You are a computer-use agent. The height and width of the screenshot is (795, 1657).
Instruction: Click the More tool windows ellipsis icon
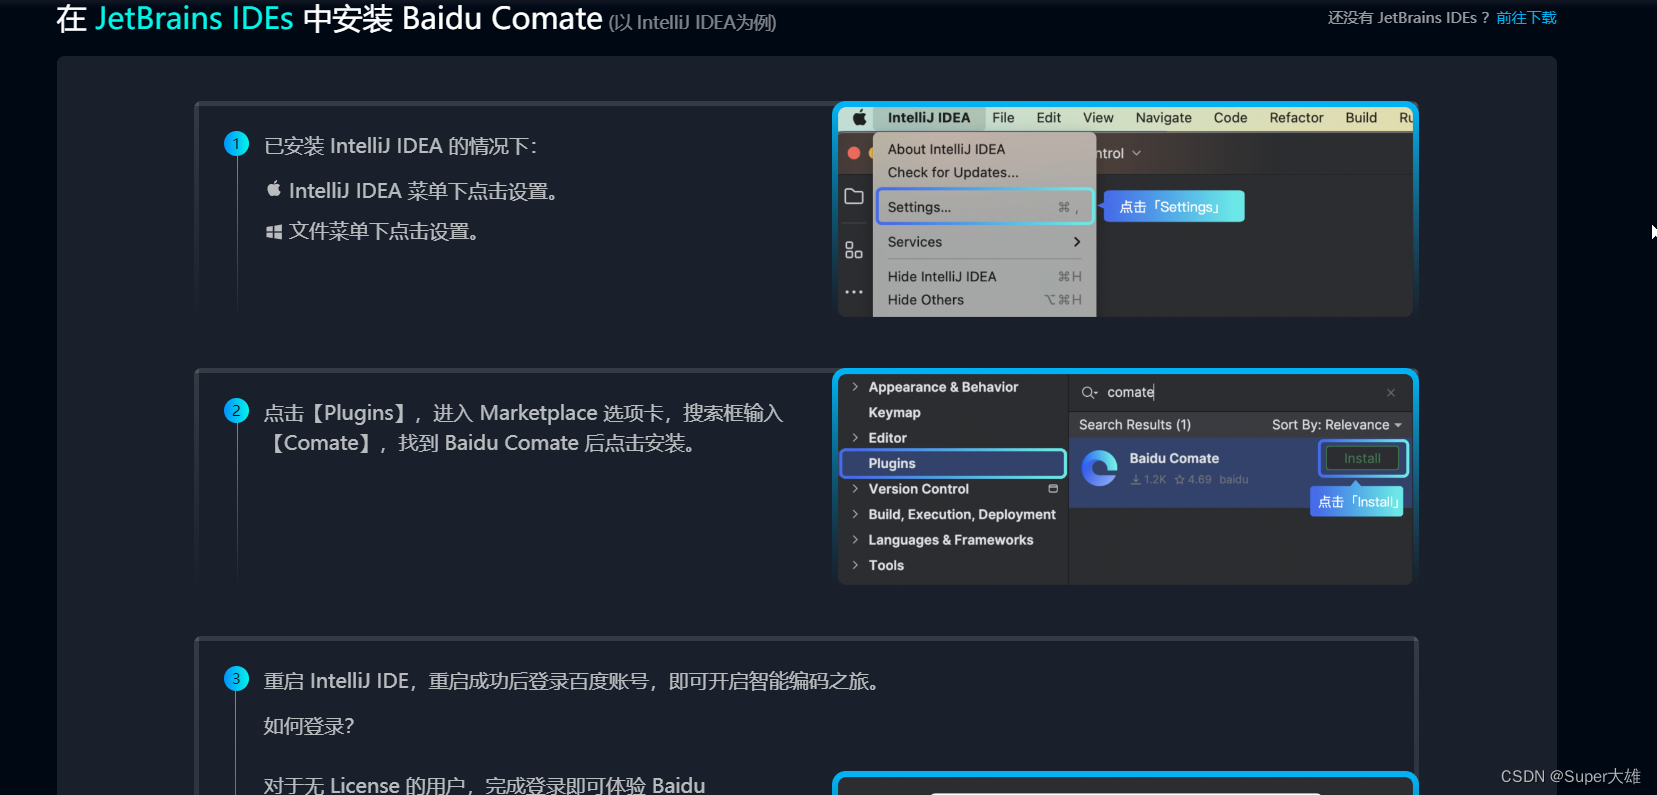[x=854, y=292]
